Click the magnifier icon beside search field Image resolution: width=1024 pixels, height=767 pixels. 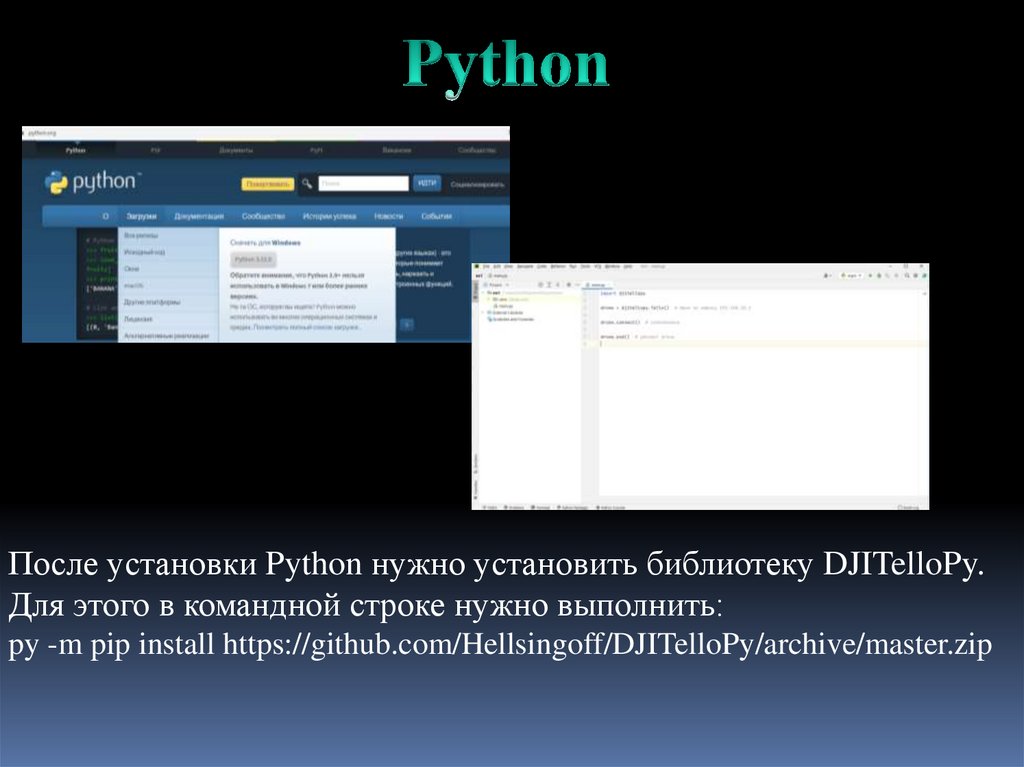tap(306, 184)
